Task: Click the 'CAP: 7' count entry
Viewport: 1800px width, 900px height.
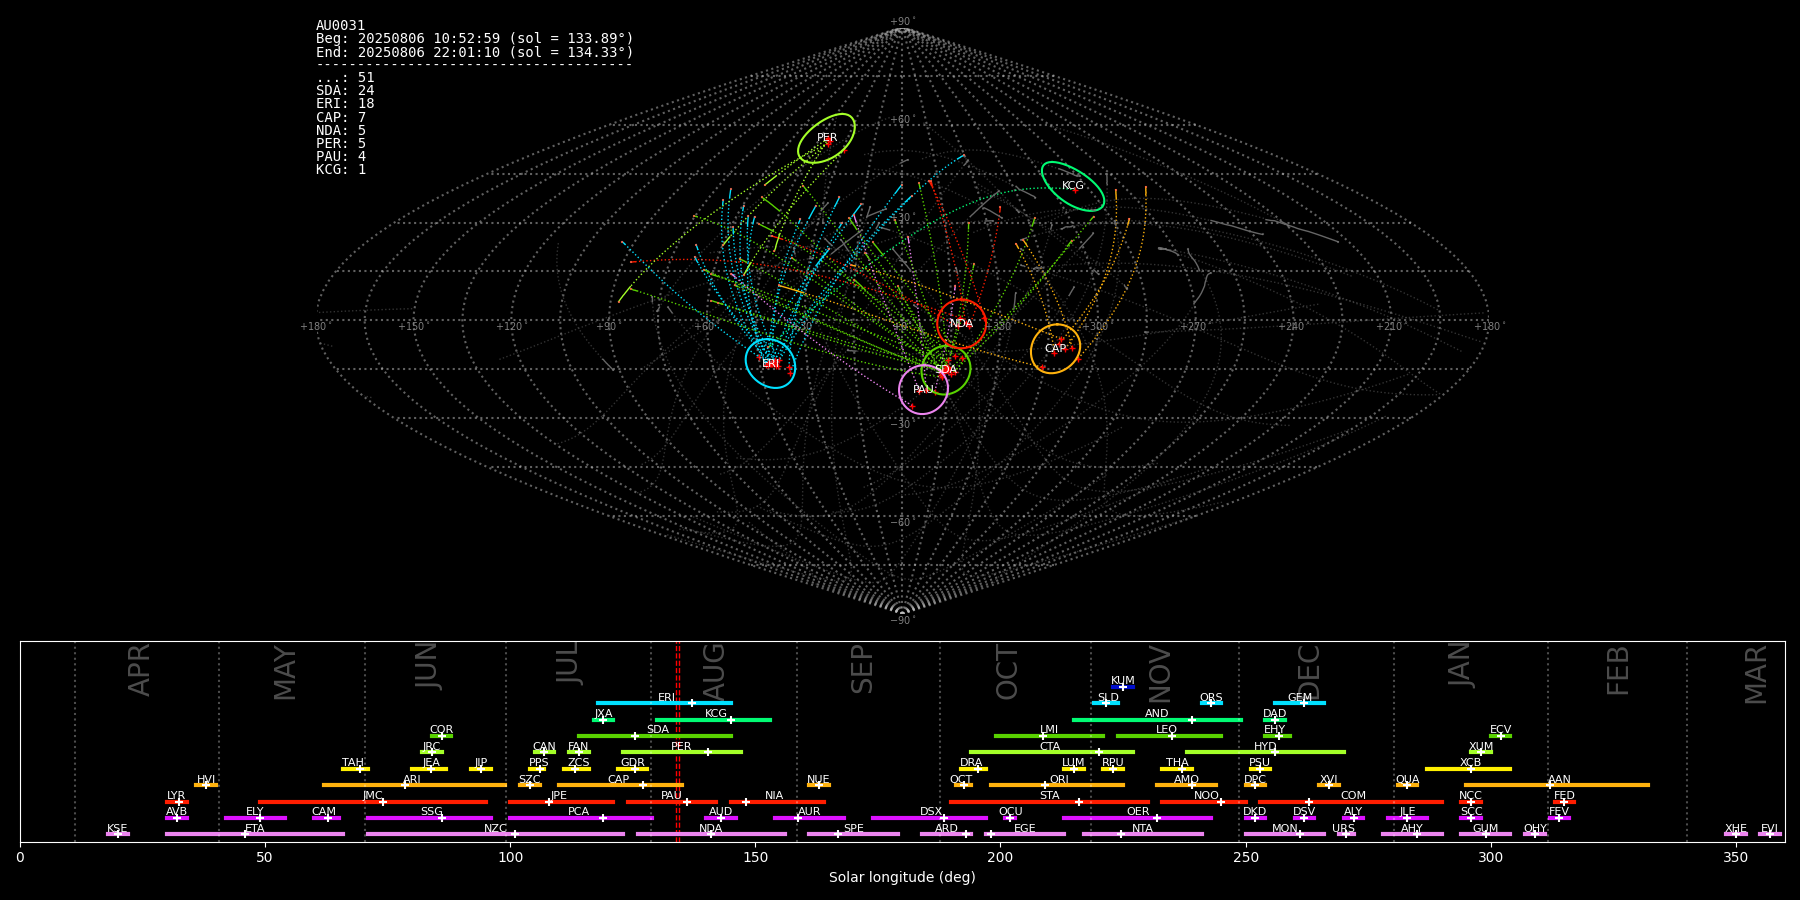Action: coord(341,118)
